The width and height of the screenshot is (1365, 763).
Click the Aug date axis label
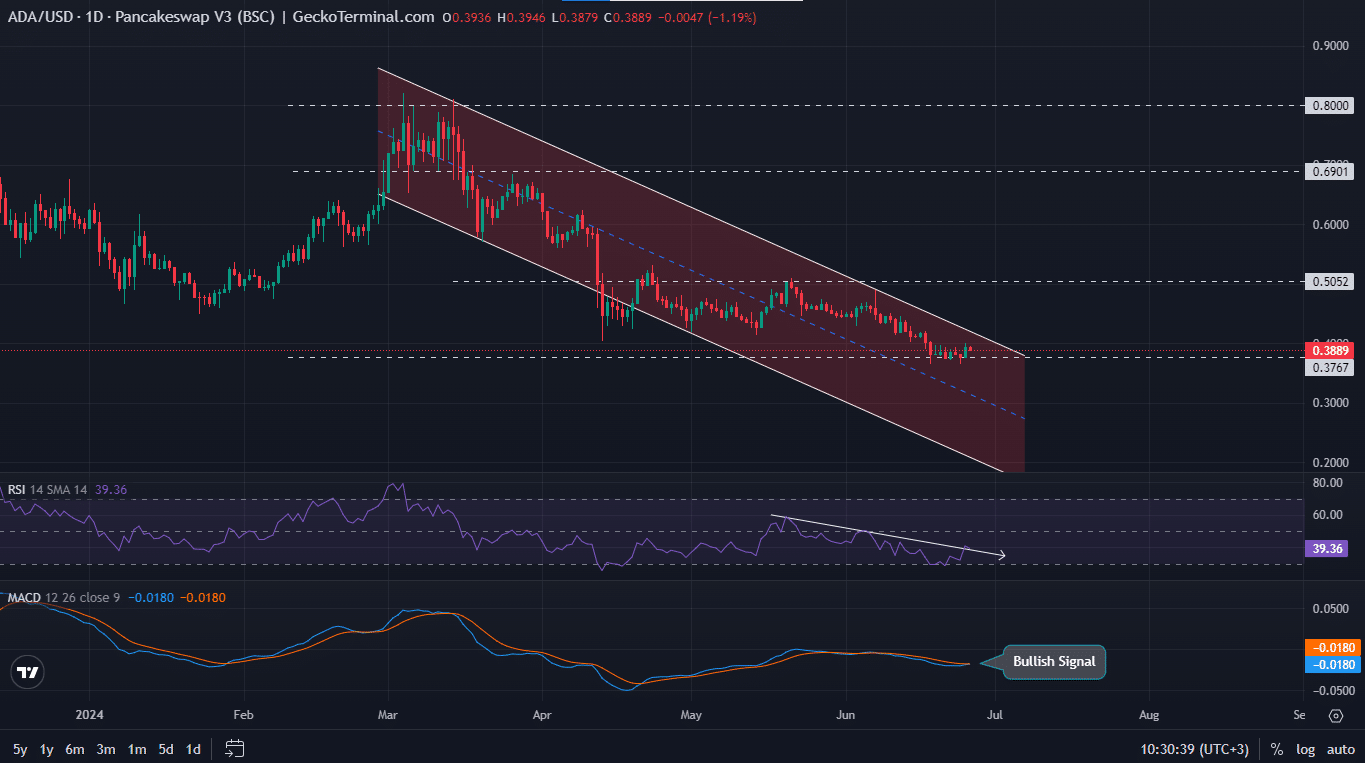pyautogui.click(x=1149, y=716)
